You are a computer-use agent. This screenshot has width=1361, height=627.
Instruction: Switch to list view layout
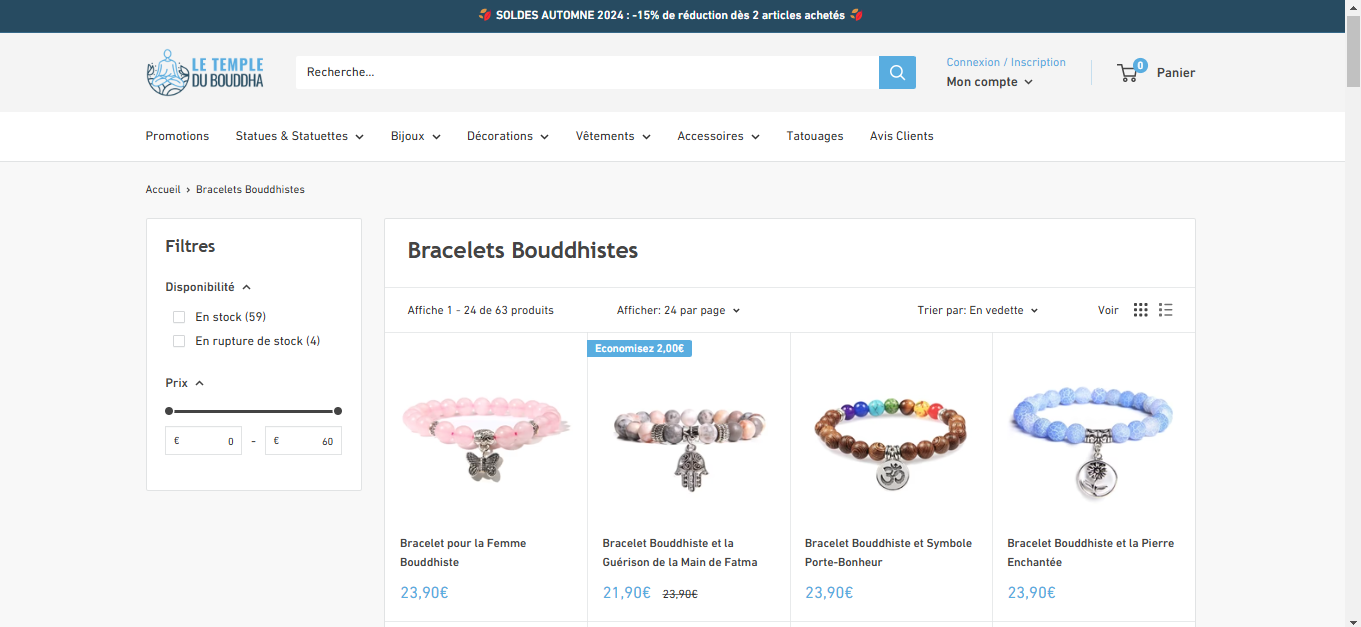1166,310
